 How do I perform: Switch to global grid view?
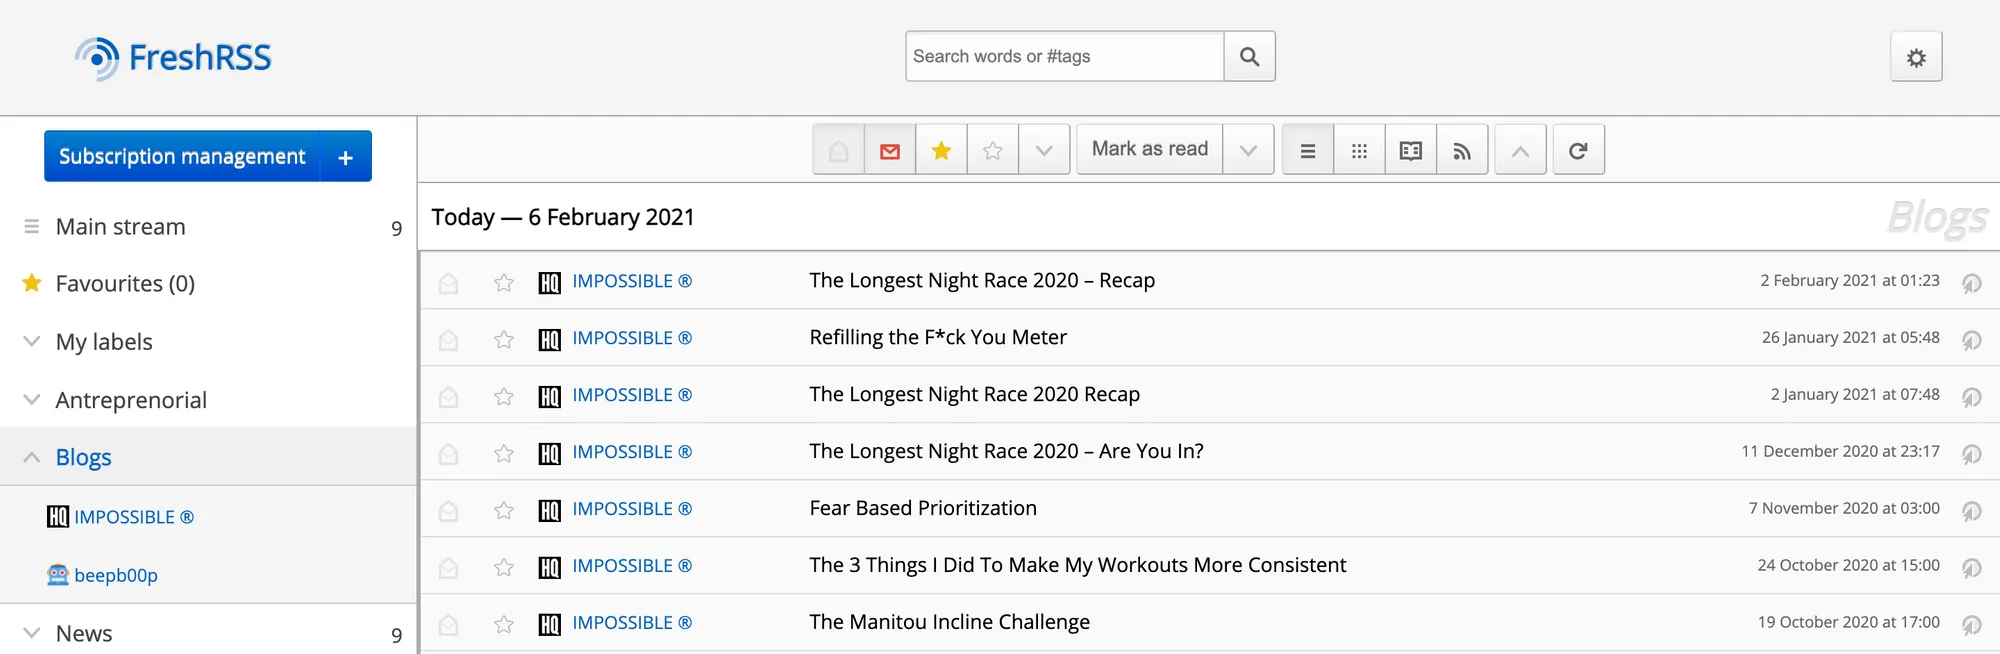(1359, 150)
